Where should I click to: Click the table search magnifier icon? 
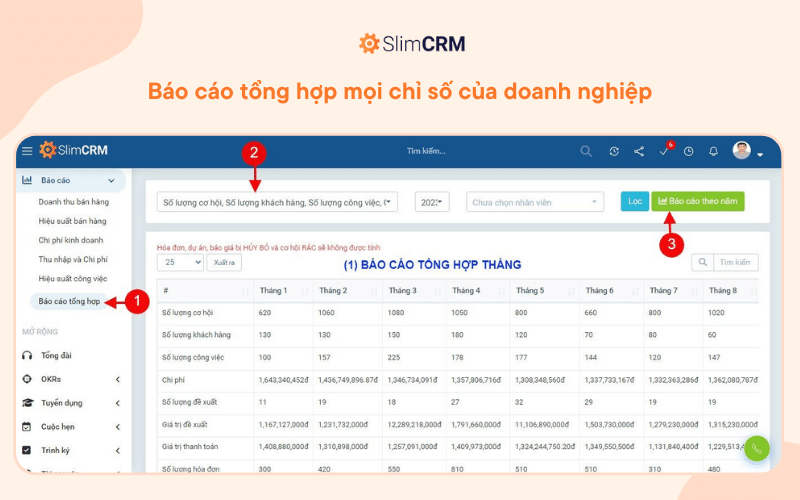click(703, 262)
